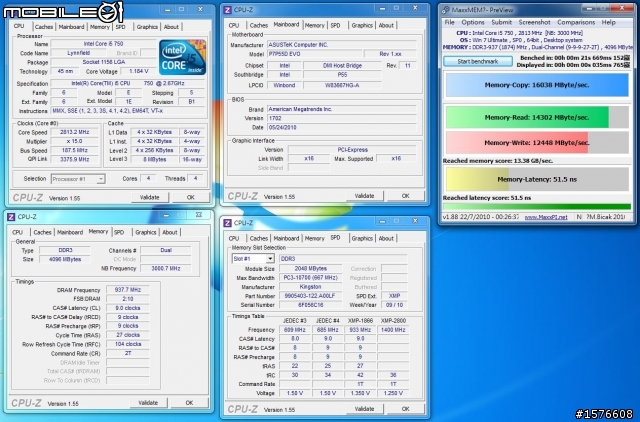Screen dimensions: 640x422
Task: Open the File menu in MaxxMEM
Action: (449, 22)
